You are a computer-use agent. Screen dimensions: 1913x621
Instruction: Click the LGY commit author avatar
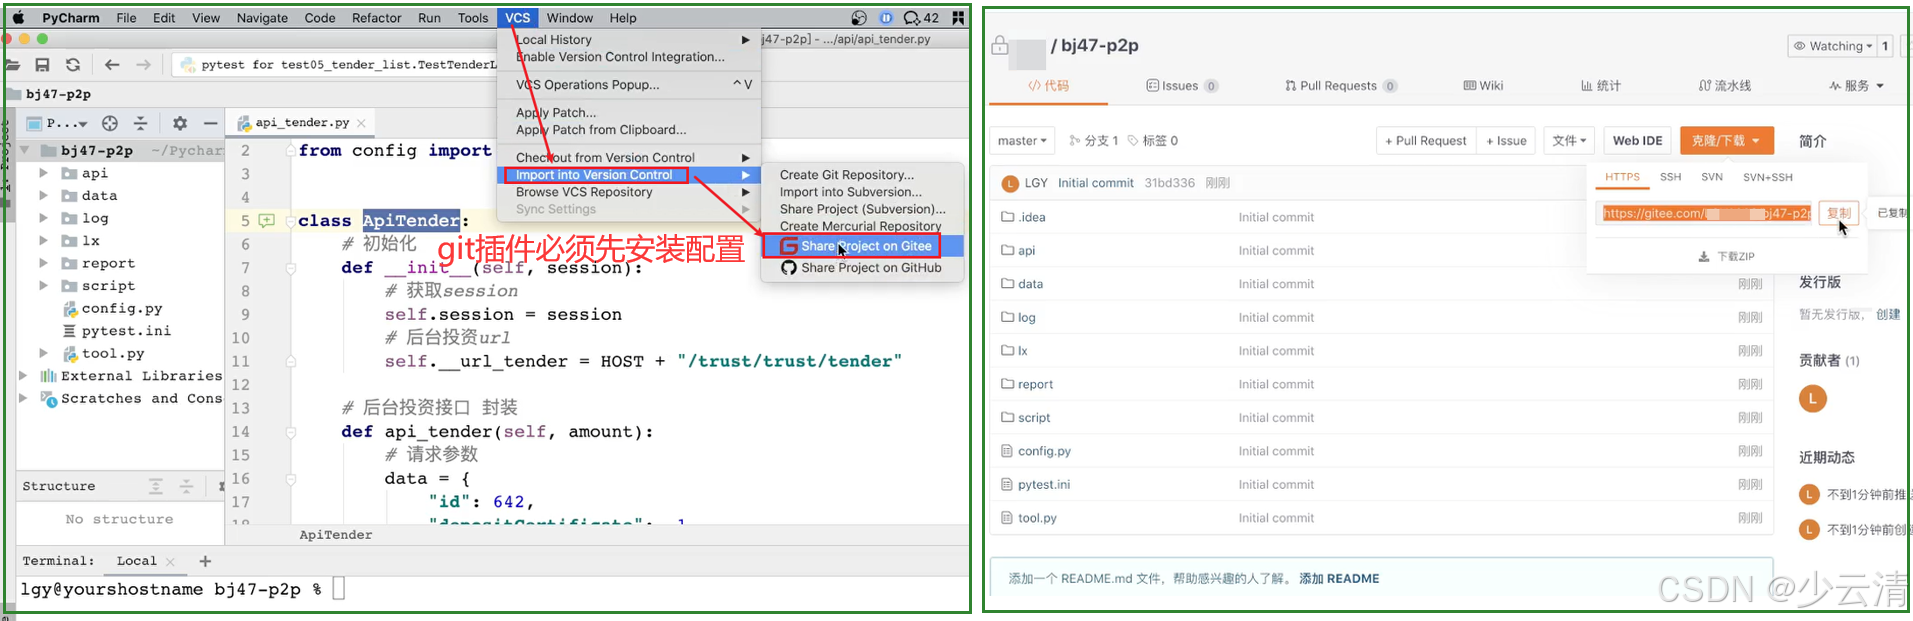pos(1010,183)
